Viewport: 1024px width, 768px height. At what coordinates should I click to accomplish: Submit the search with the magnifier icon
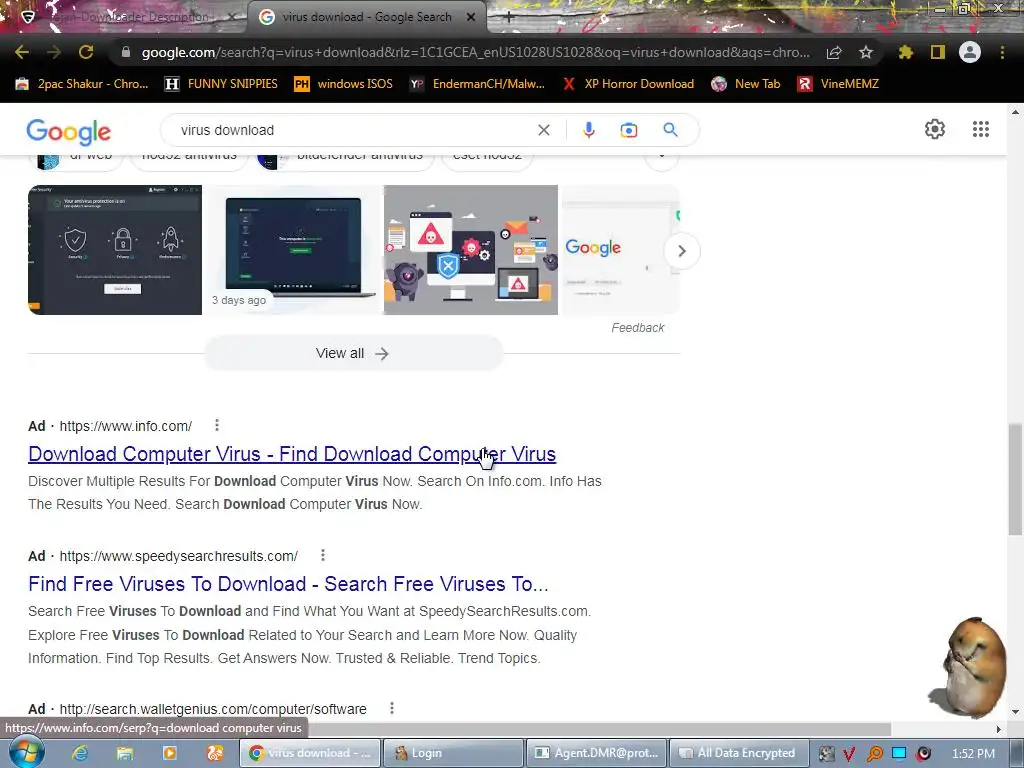[671, 130]
